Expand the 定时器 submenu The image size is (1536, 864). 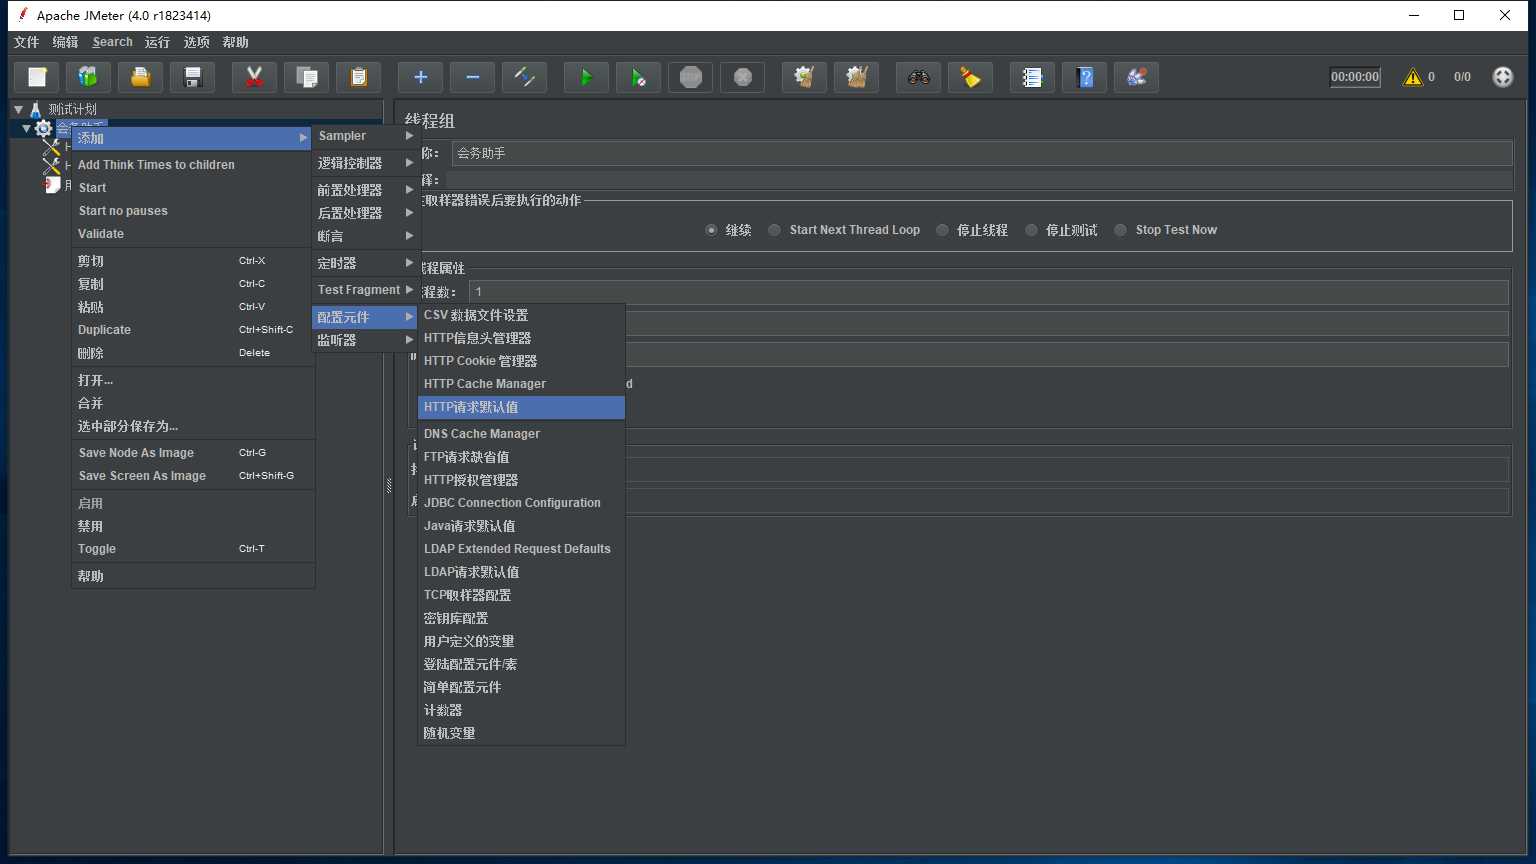[x=365, y=263]
